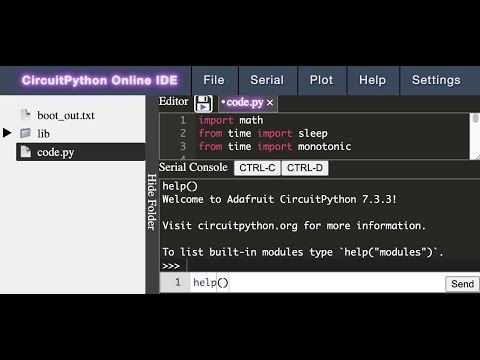Image resolution: width=480 pixels, height=360 pixels.
Task: Expand the lib folder triangle
Action: point(7,133)
